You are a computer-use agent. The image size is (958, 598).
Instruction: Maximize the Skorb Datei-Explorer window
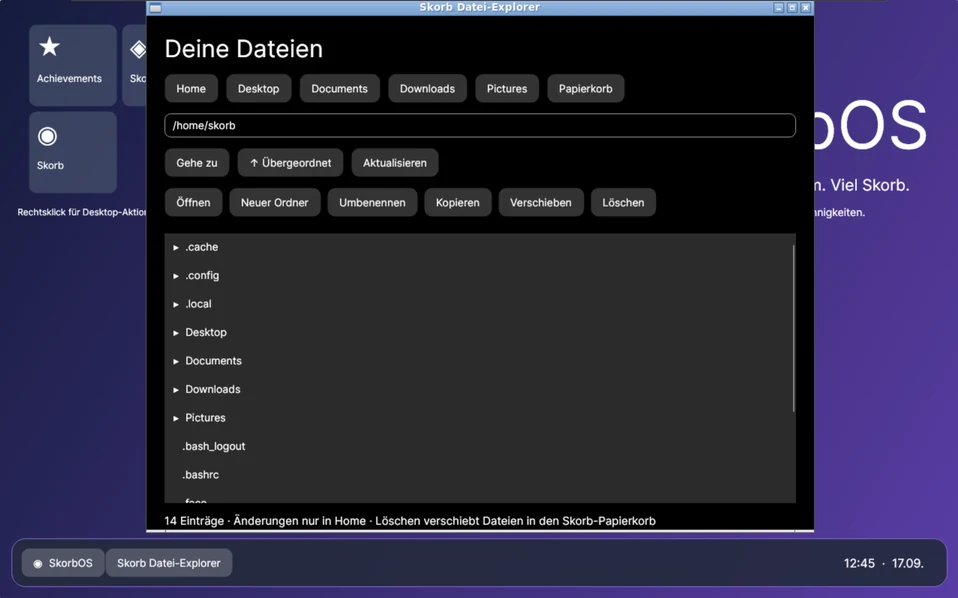792,8
